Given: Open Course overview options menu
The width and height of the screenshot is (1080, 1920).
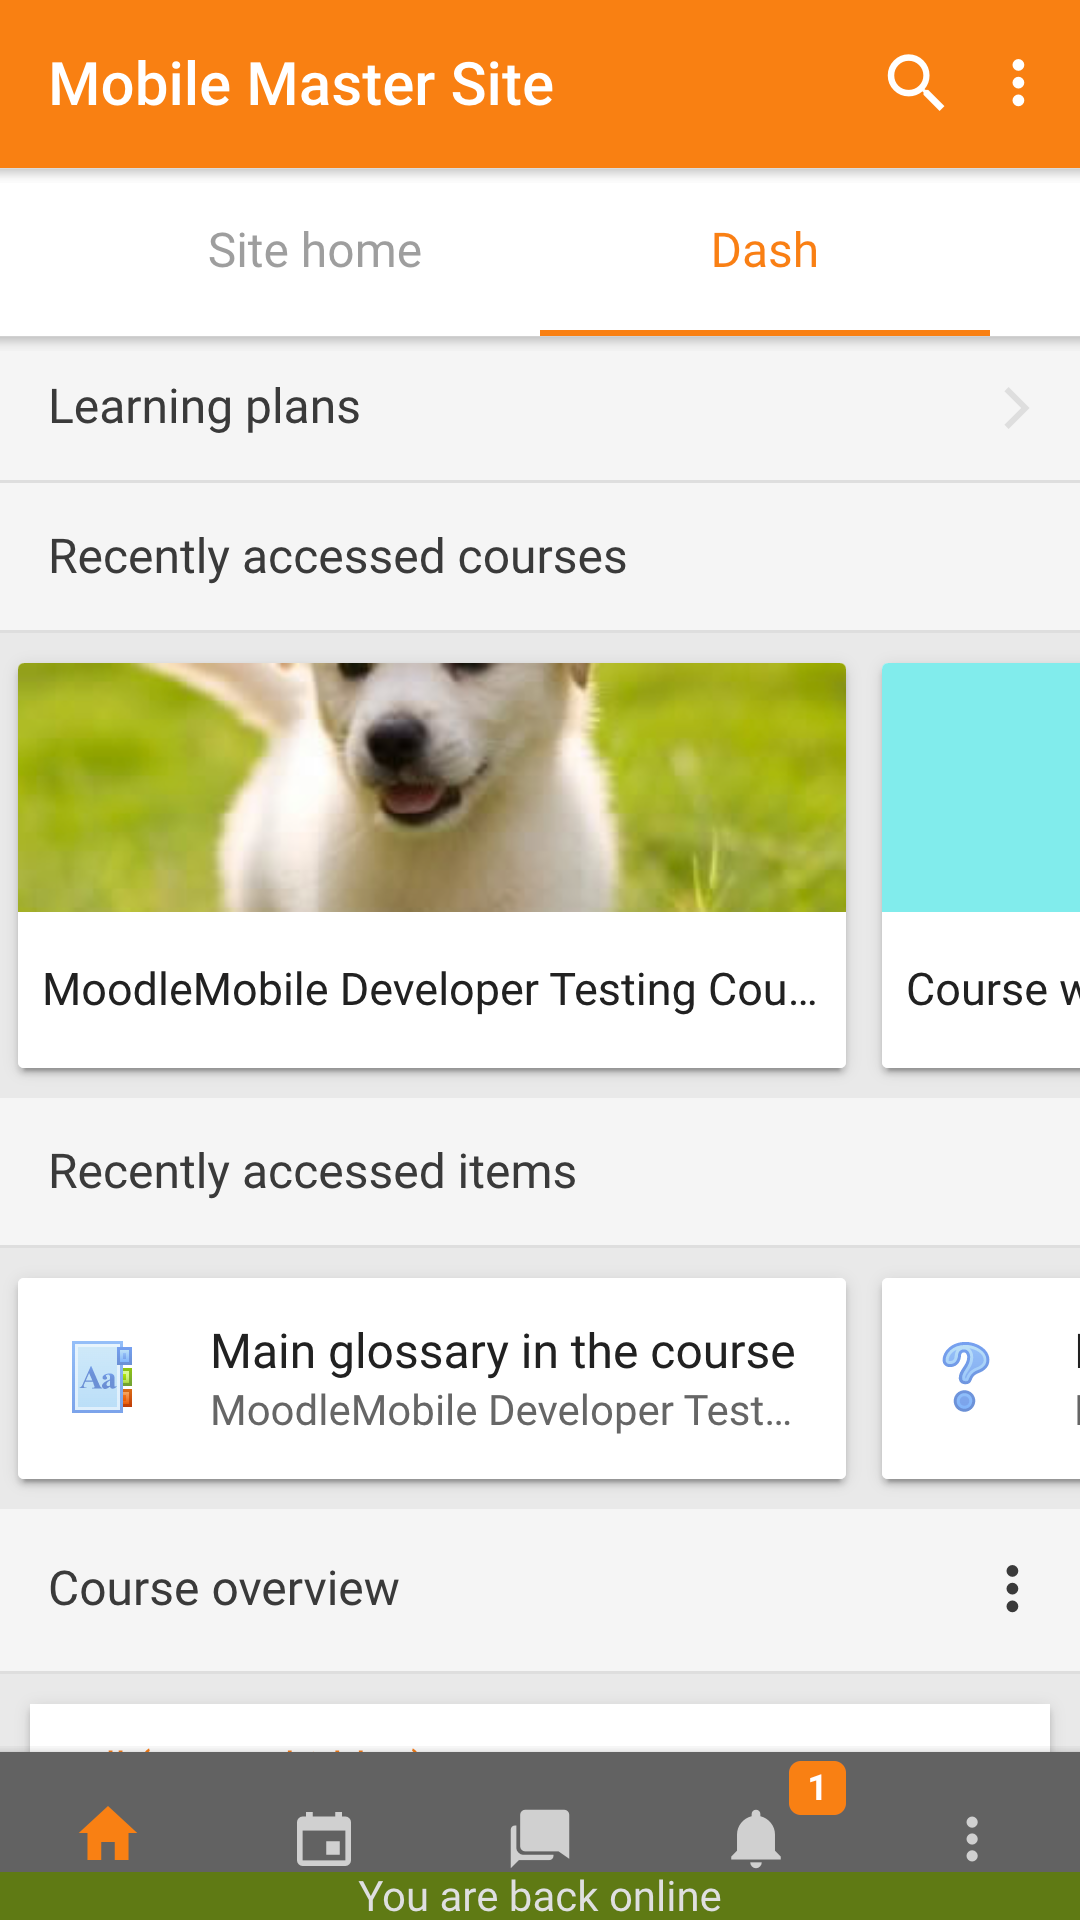Looking at the screenshot, I should click(x=1012, y=1589).
